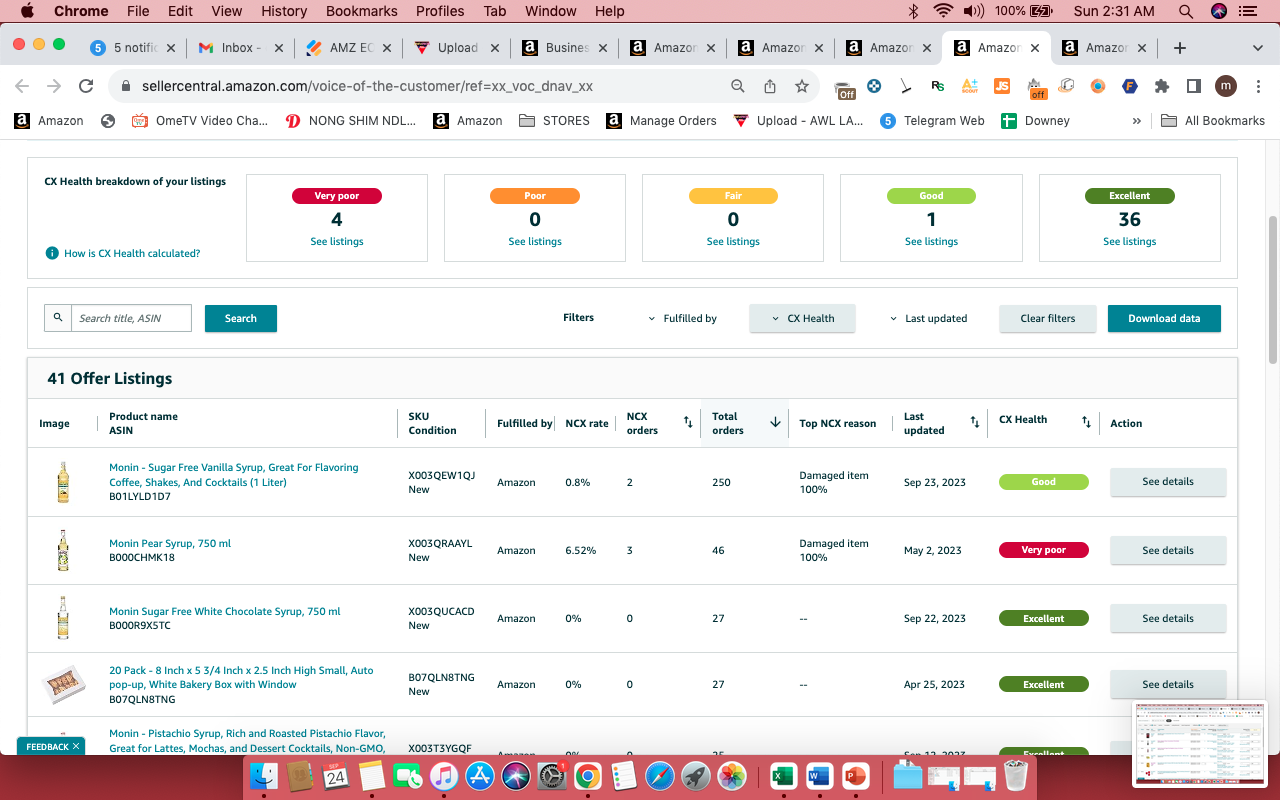Open the RS extension icon

[937, 86]
